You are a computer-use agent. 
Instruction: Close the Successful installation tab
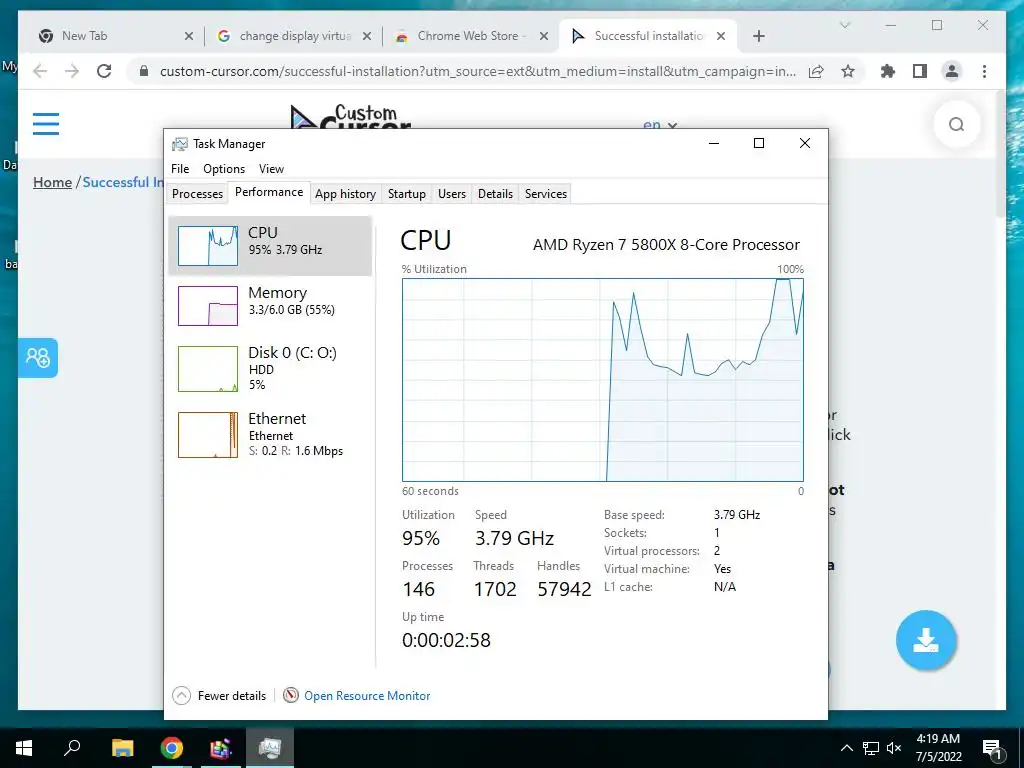point(721,36)
